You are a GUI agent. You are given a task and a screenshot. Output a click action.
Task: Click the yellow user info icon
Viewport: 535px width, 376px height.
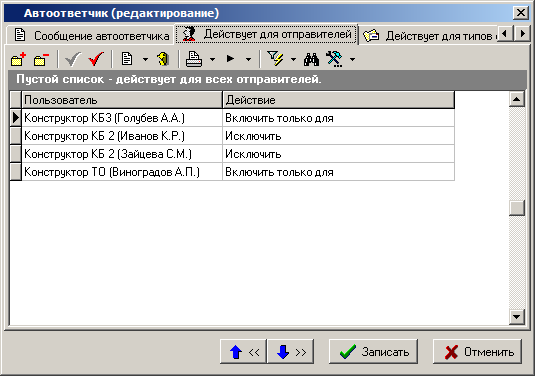pyautogui.click(x=163, y=59)
